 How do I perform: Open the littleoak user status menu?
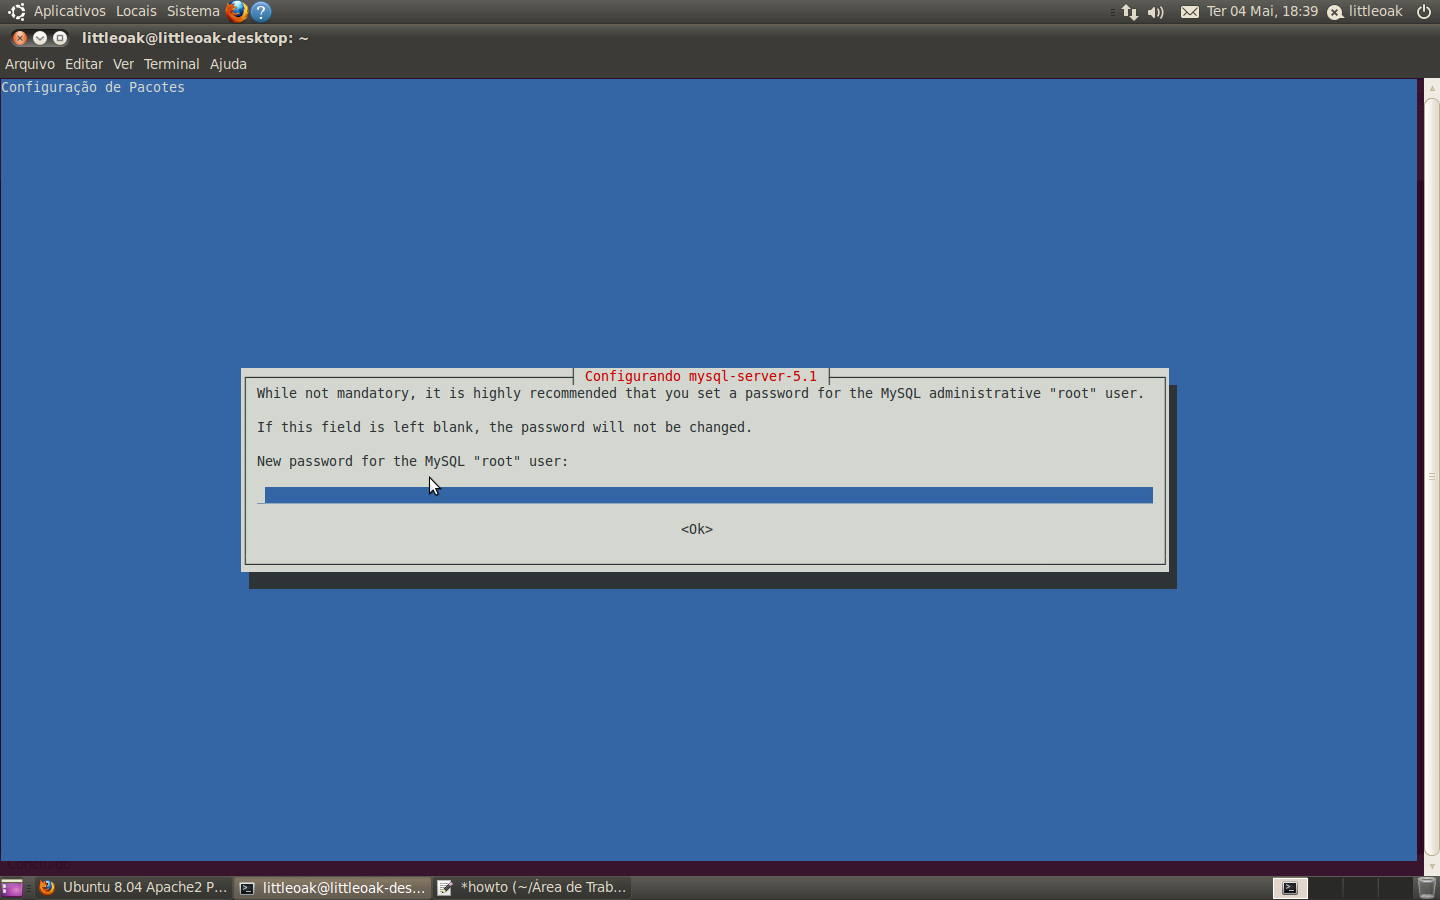point(1365,11)
